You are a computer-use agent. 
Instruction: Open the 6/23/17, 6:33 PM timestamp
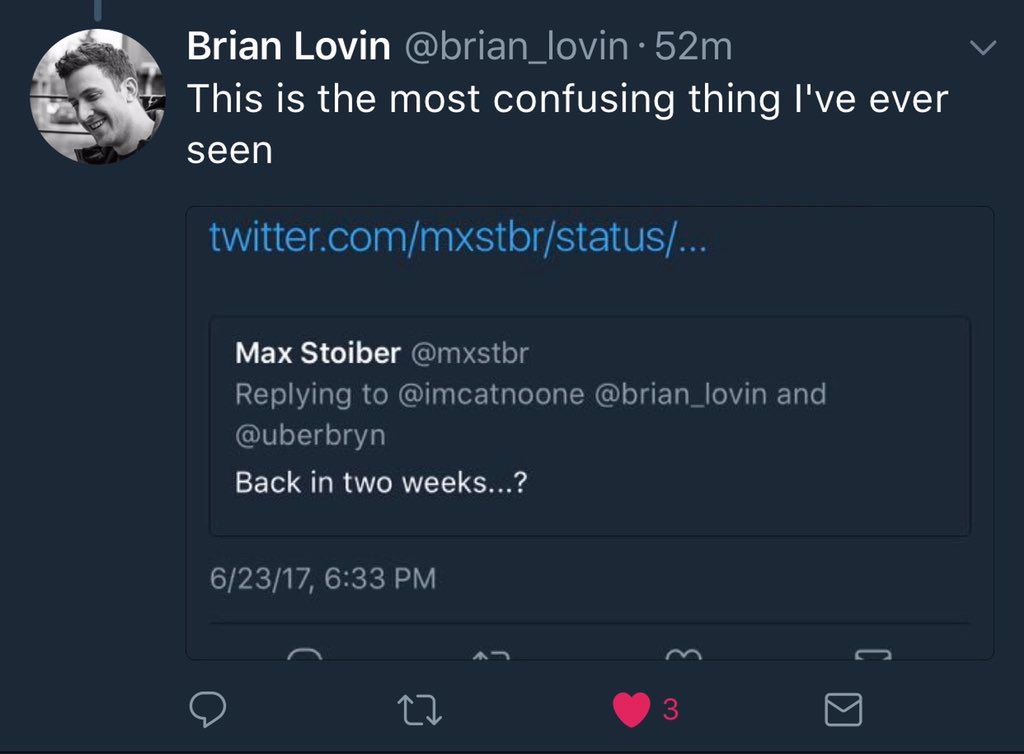click(323, 578)
